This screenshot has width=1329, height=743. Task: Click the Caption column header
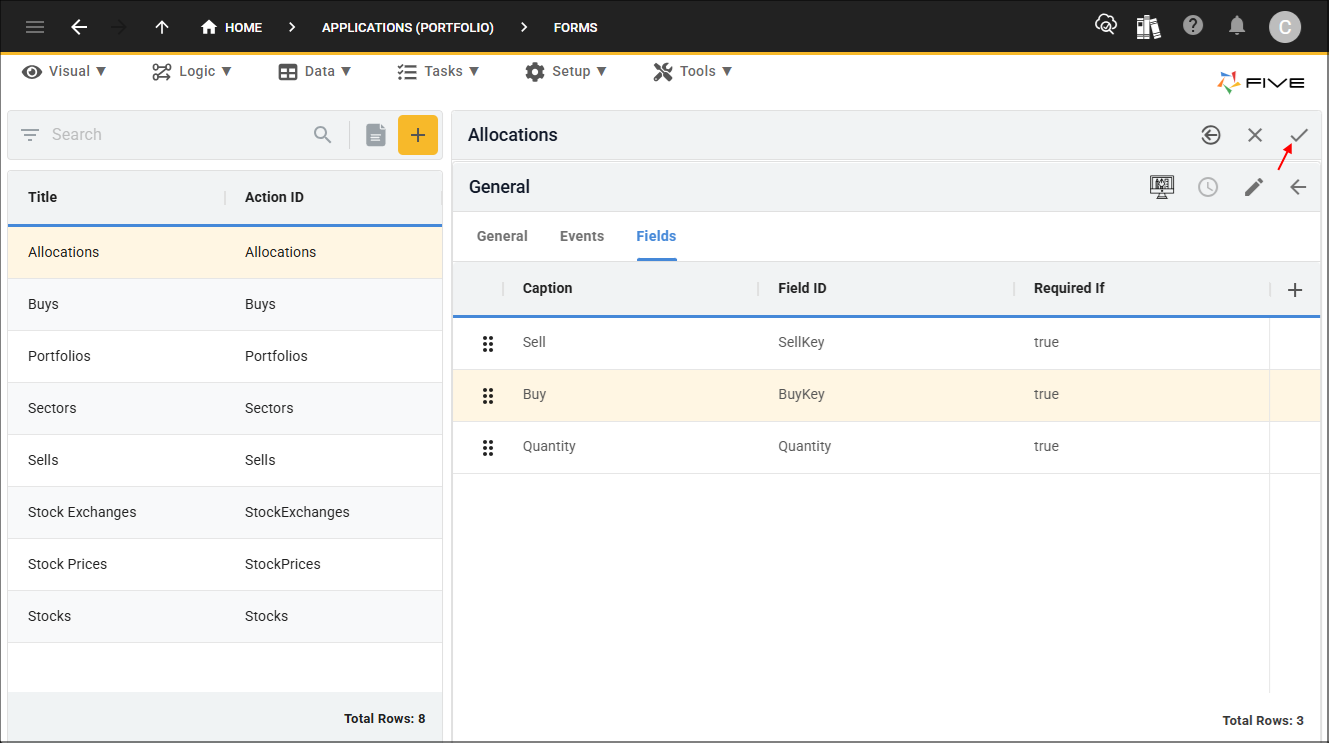pyautogui.click(x=547, y=288)
